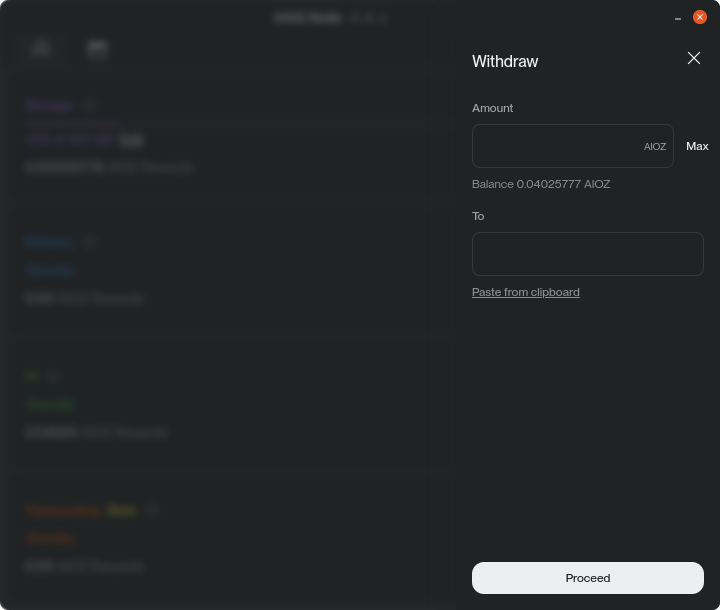720x610 pixels.
Task: Click the info icon beside the blue heading
Action: coord(90,242)
